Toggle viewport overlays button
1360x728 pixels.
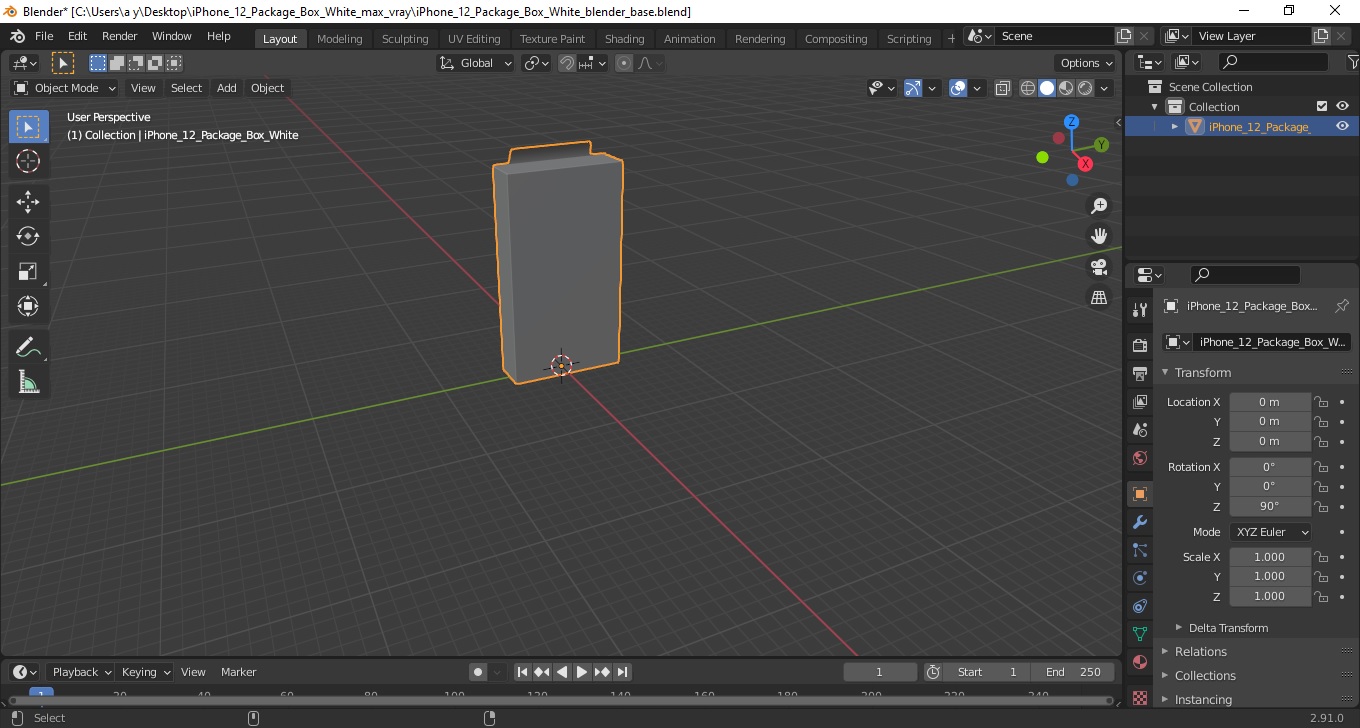pos(958,88)
